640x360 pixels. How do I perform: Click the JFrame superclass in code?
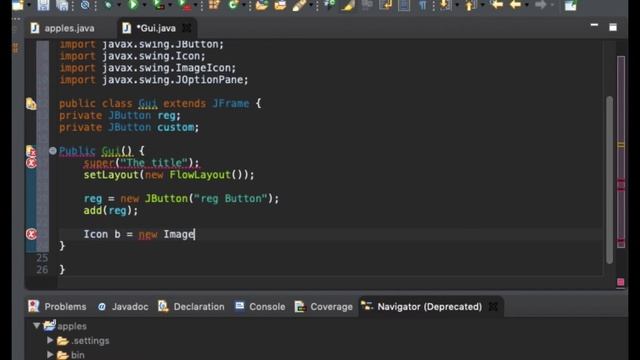coord(230,103)
